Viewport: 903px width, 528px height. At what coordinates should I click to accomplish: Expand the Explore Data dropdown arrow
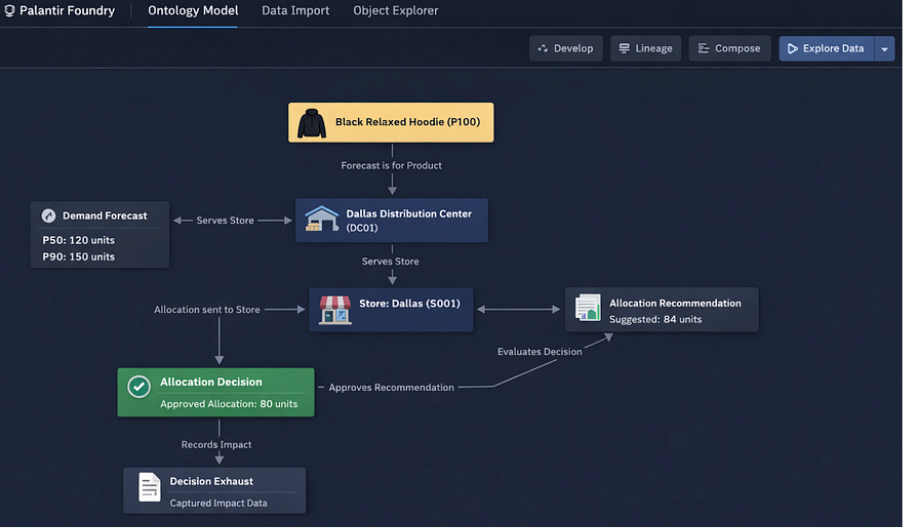pyautogui.click(x=884, y=49)
